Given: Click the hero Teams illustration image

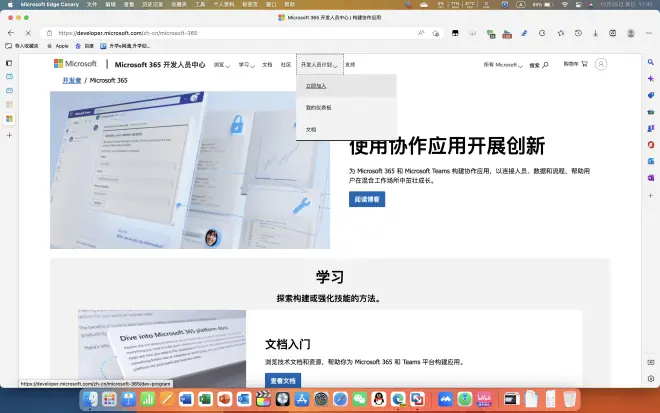Looking at the screenshot, I should point(190,170).
